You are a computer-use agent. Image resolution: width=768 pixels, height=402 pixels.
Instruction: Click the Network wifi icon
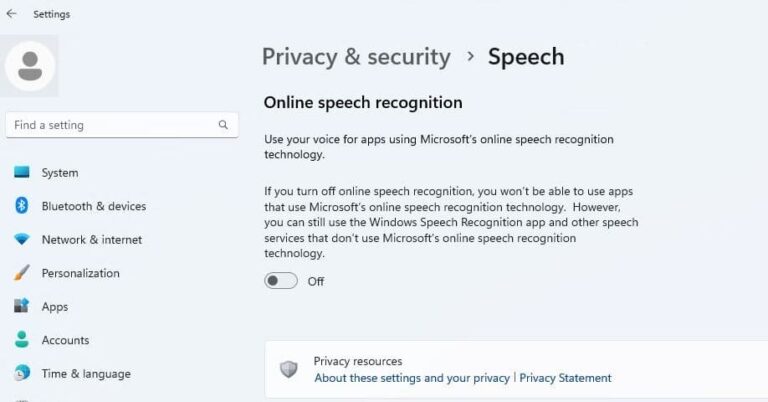click(22, 240)
